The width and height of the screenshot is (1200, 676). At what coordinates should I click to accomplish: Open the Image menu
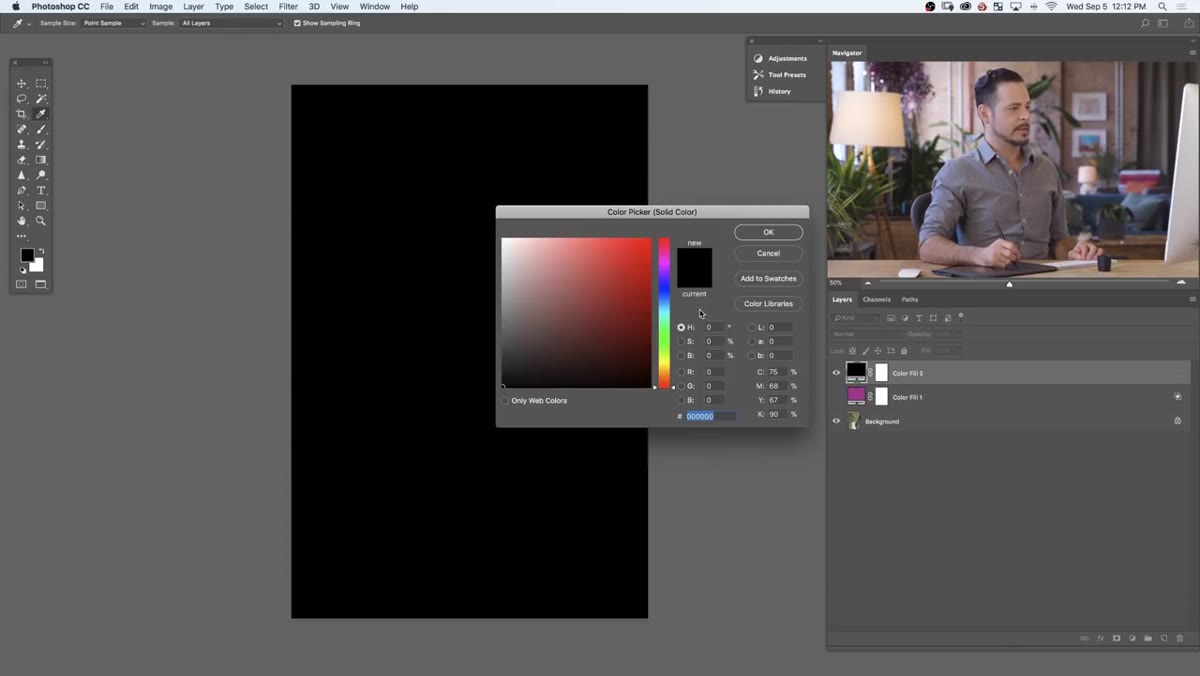tap(161, 6)
